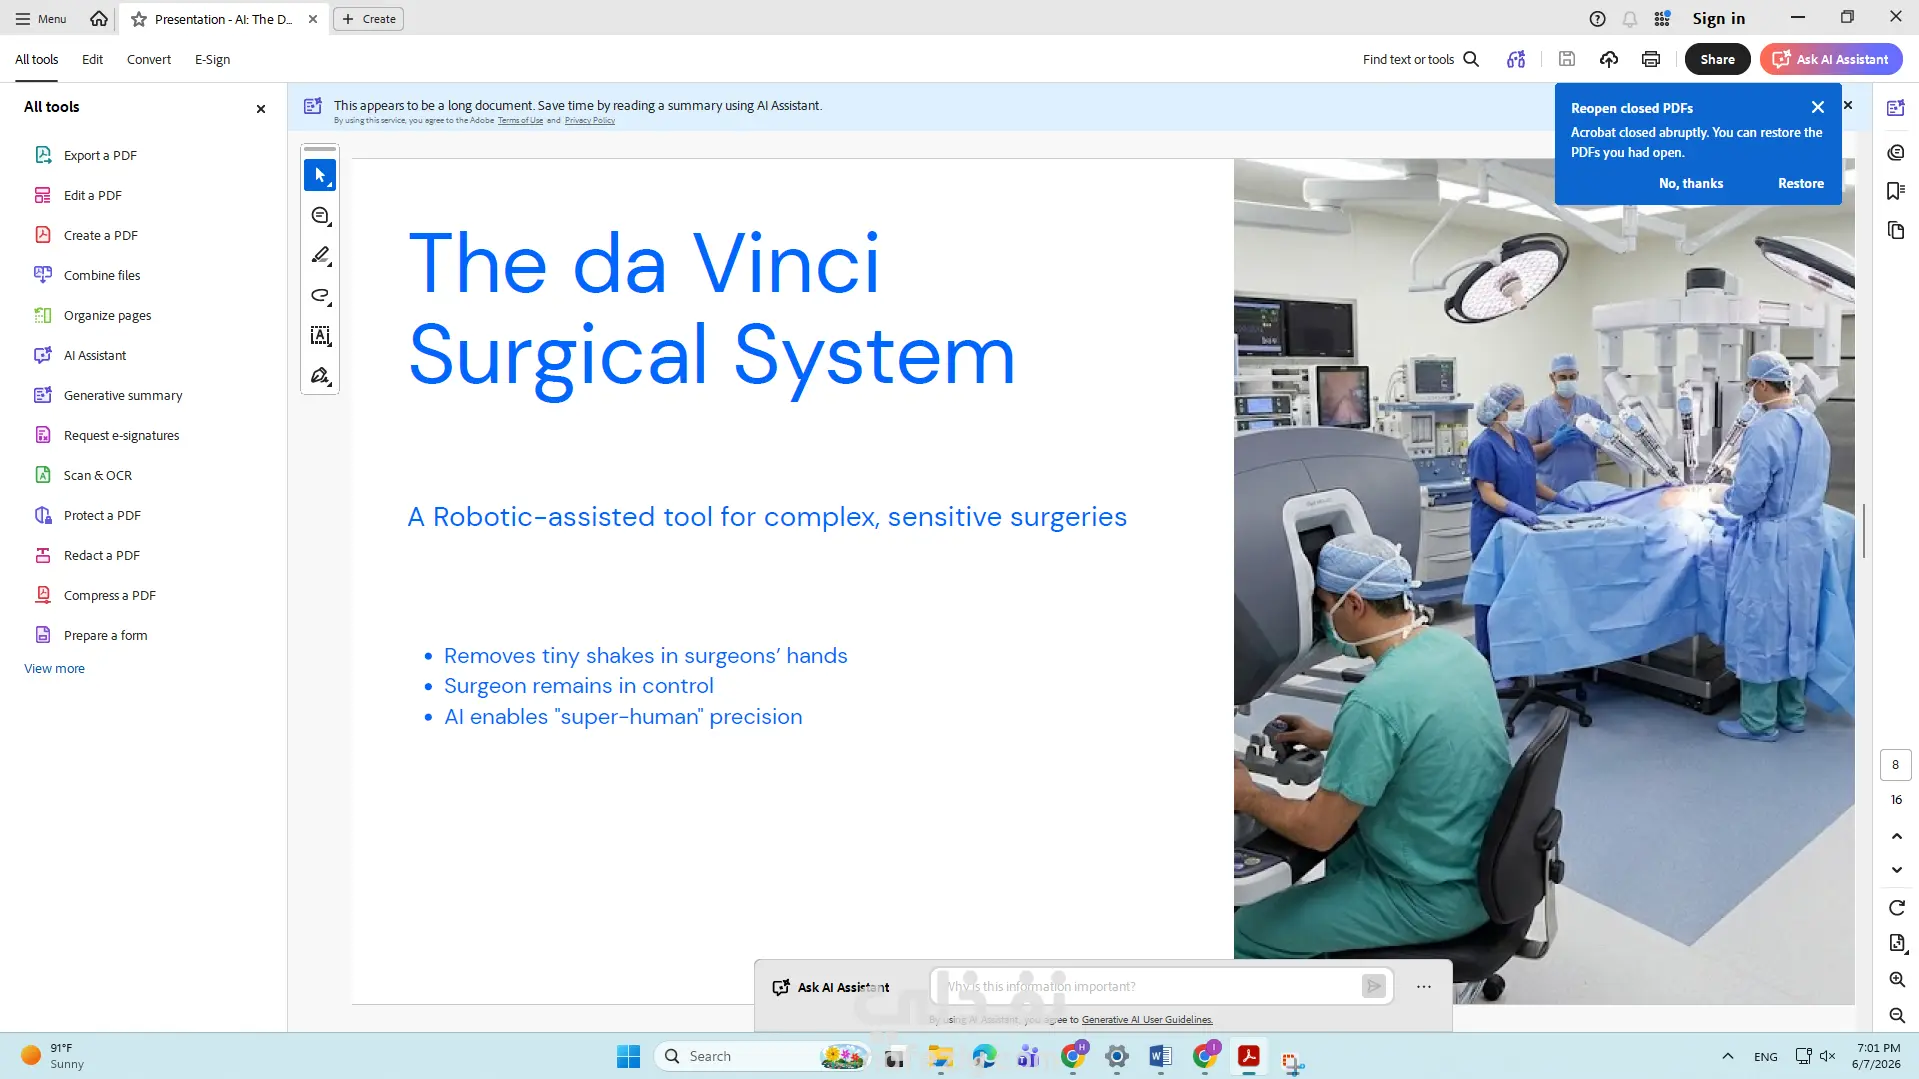Image resolution: width=1919 pixels, height=1079 pixels.
Task: Show hidden system tray icons
Action: coord(1728,1056)
